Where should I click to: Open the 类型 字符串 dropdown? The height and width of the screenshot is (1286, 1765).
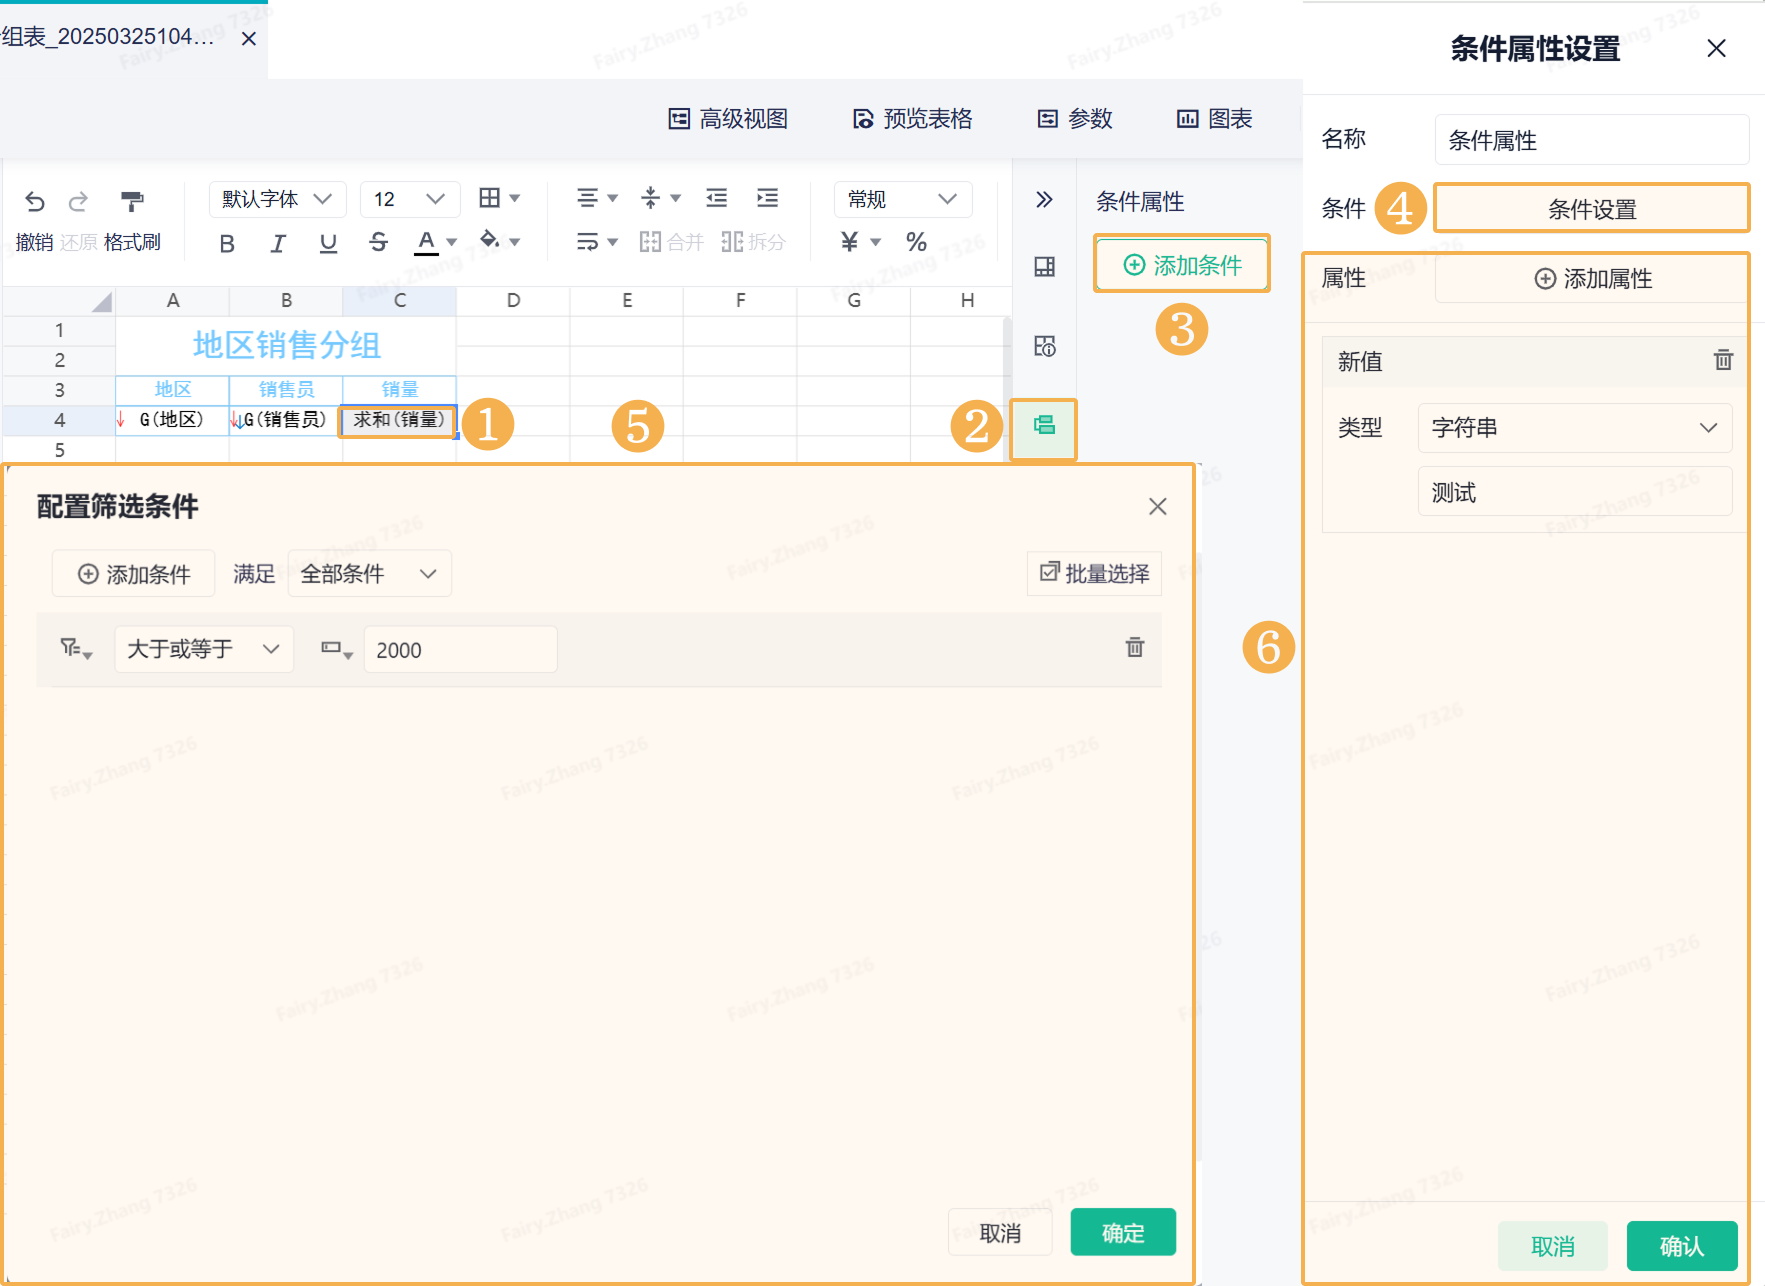point(1575,428)
